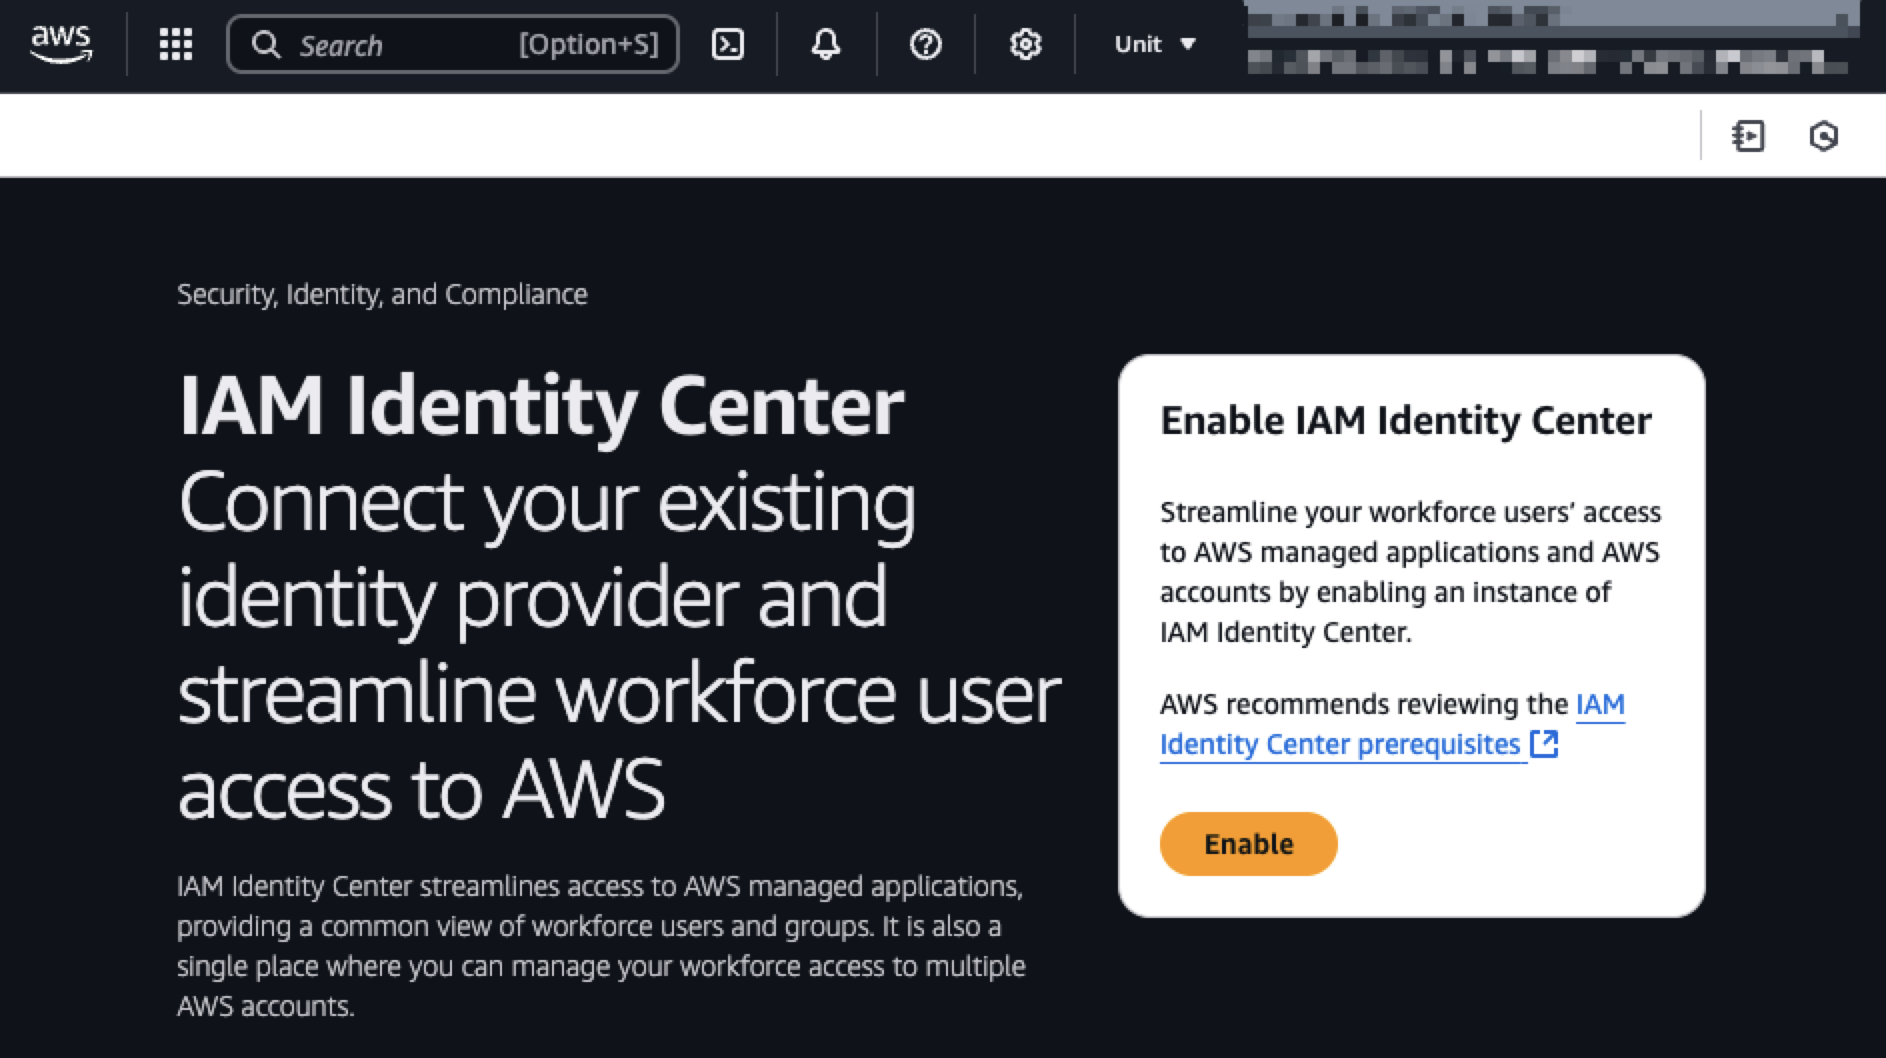Expand the Unit region dropdown
Screen dimensions: 1886x1058
1153,44
